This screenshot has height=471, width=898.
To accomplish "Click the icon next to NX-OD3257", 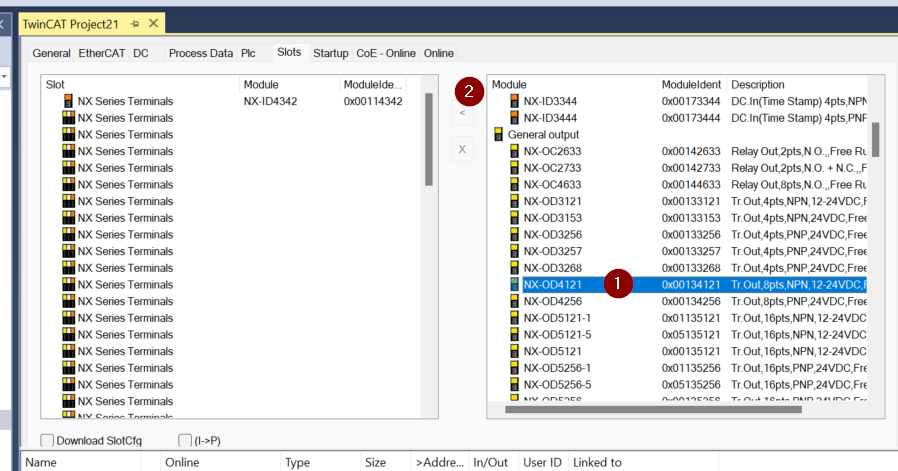I will pos(514,251).
